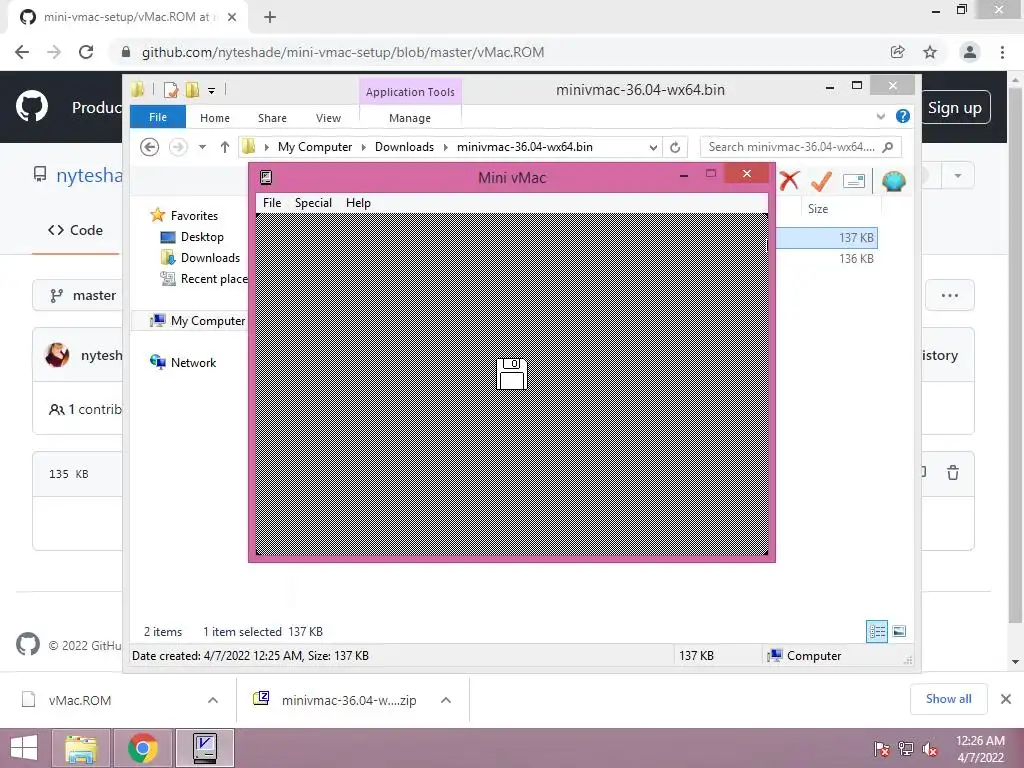Close the Chrome downloads bar
This screenshot has width=1024, height=768.
pos(1006,699)
